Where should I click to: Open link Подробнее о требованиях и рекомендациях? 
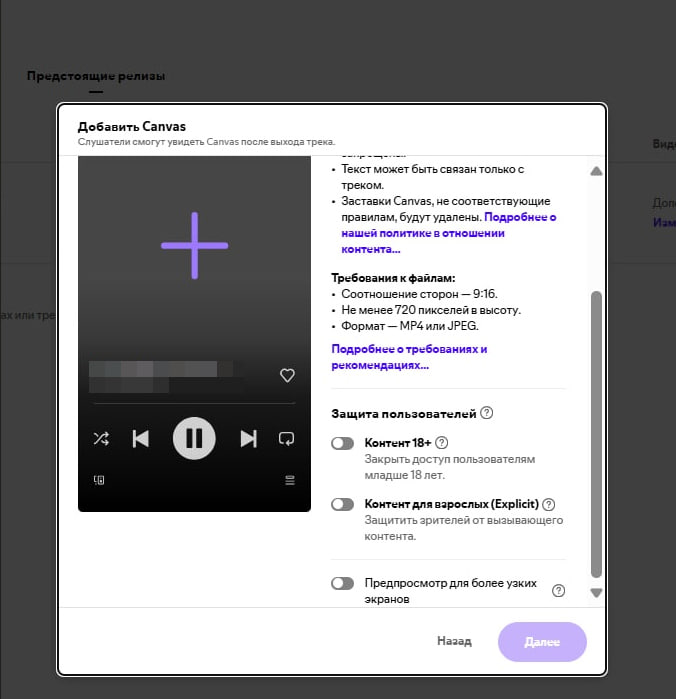pos(409,357)
